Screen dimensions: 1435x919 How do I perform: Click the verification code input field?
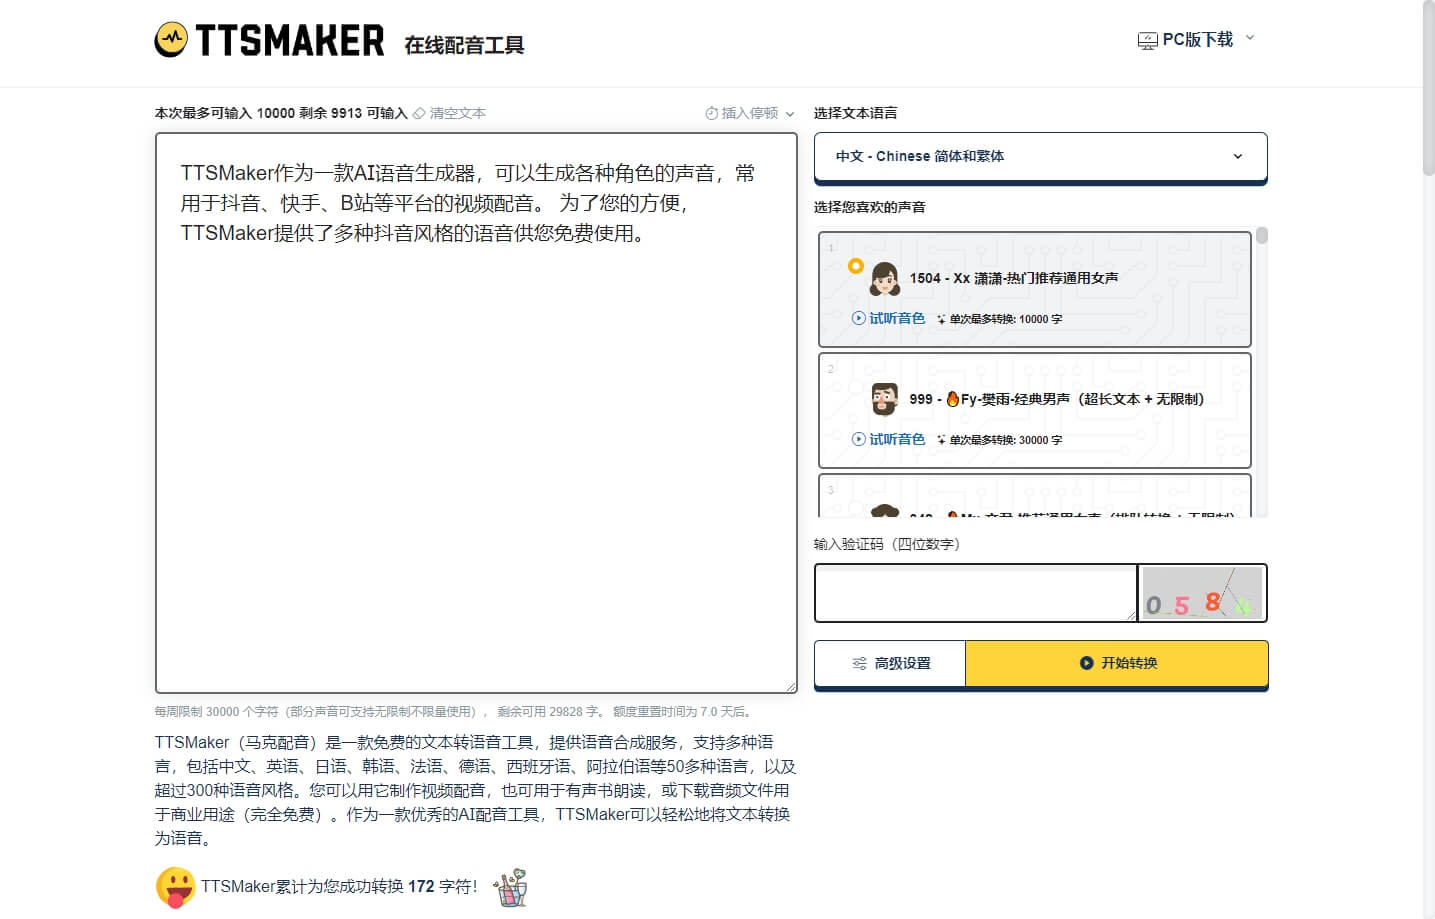[x=976, y=593]
